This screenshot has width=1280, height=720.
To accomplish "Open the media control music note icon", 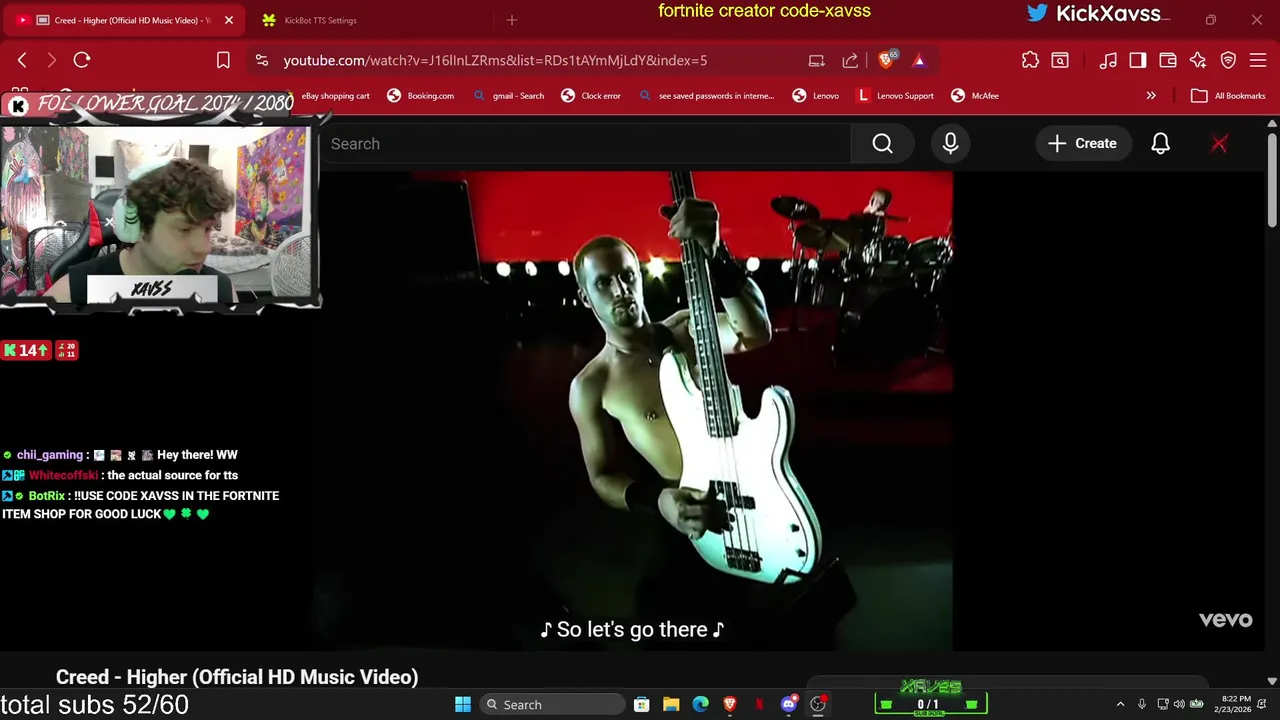I will pos(1108,60).
